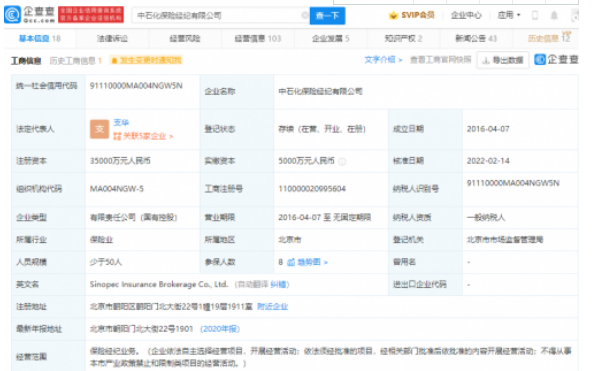Click 导出数据 export button
This screenshot has height=371, width=602.
(x=503, y=60)
